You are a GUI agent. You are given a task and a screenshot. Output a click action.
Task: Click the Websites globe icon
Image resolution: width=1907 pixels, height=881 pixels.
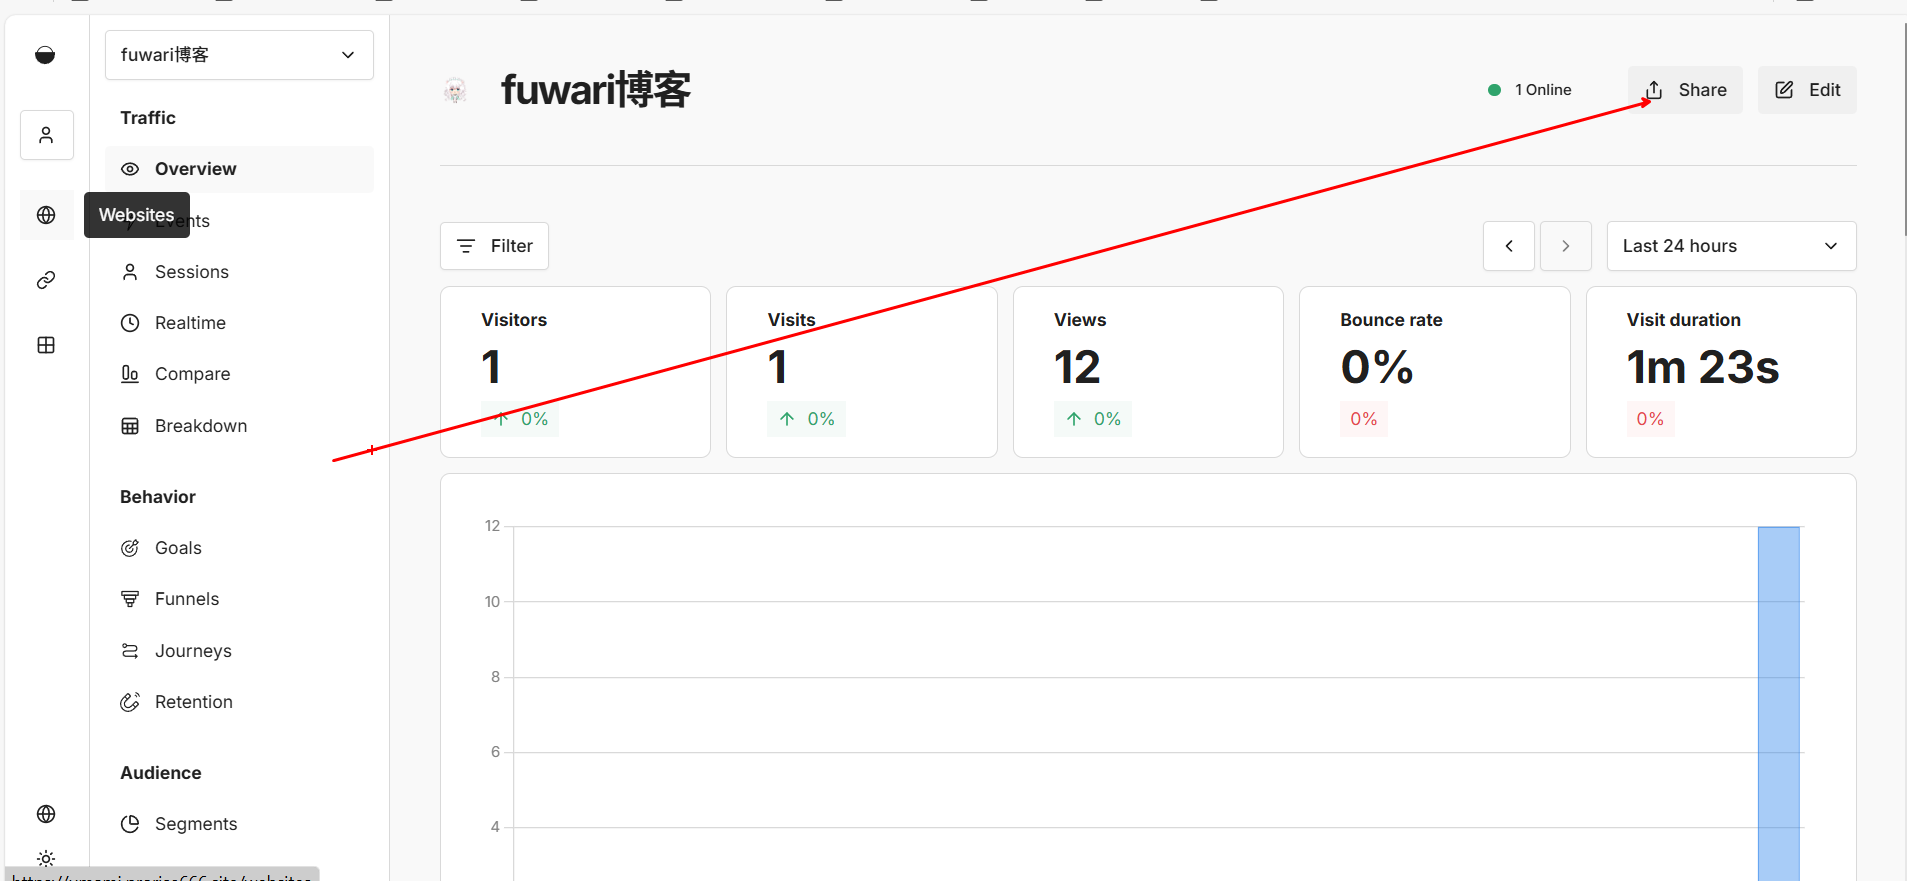(x=46, y=215)
